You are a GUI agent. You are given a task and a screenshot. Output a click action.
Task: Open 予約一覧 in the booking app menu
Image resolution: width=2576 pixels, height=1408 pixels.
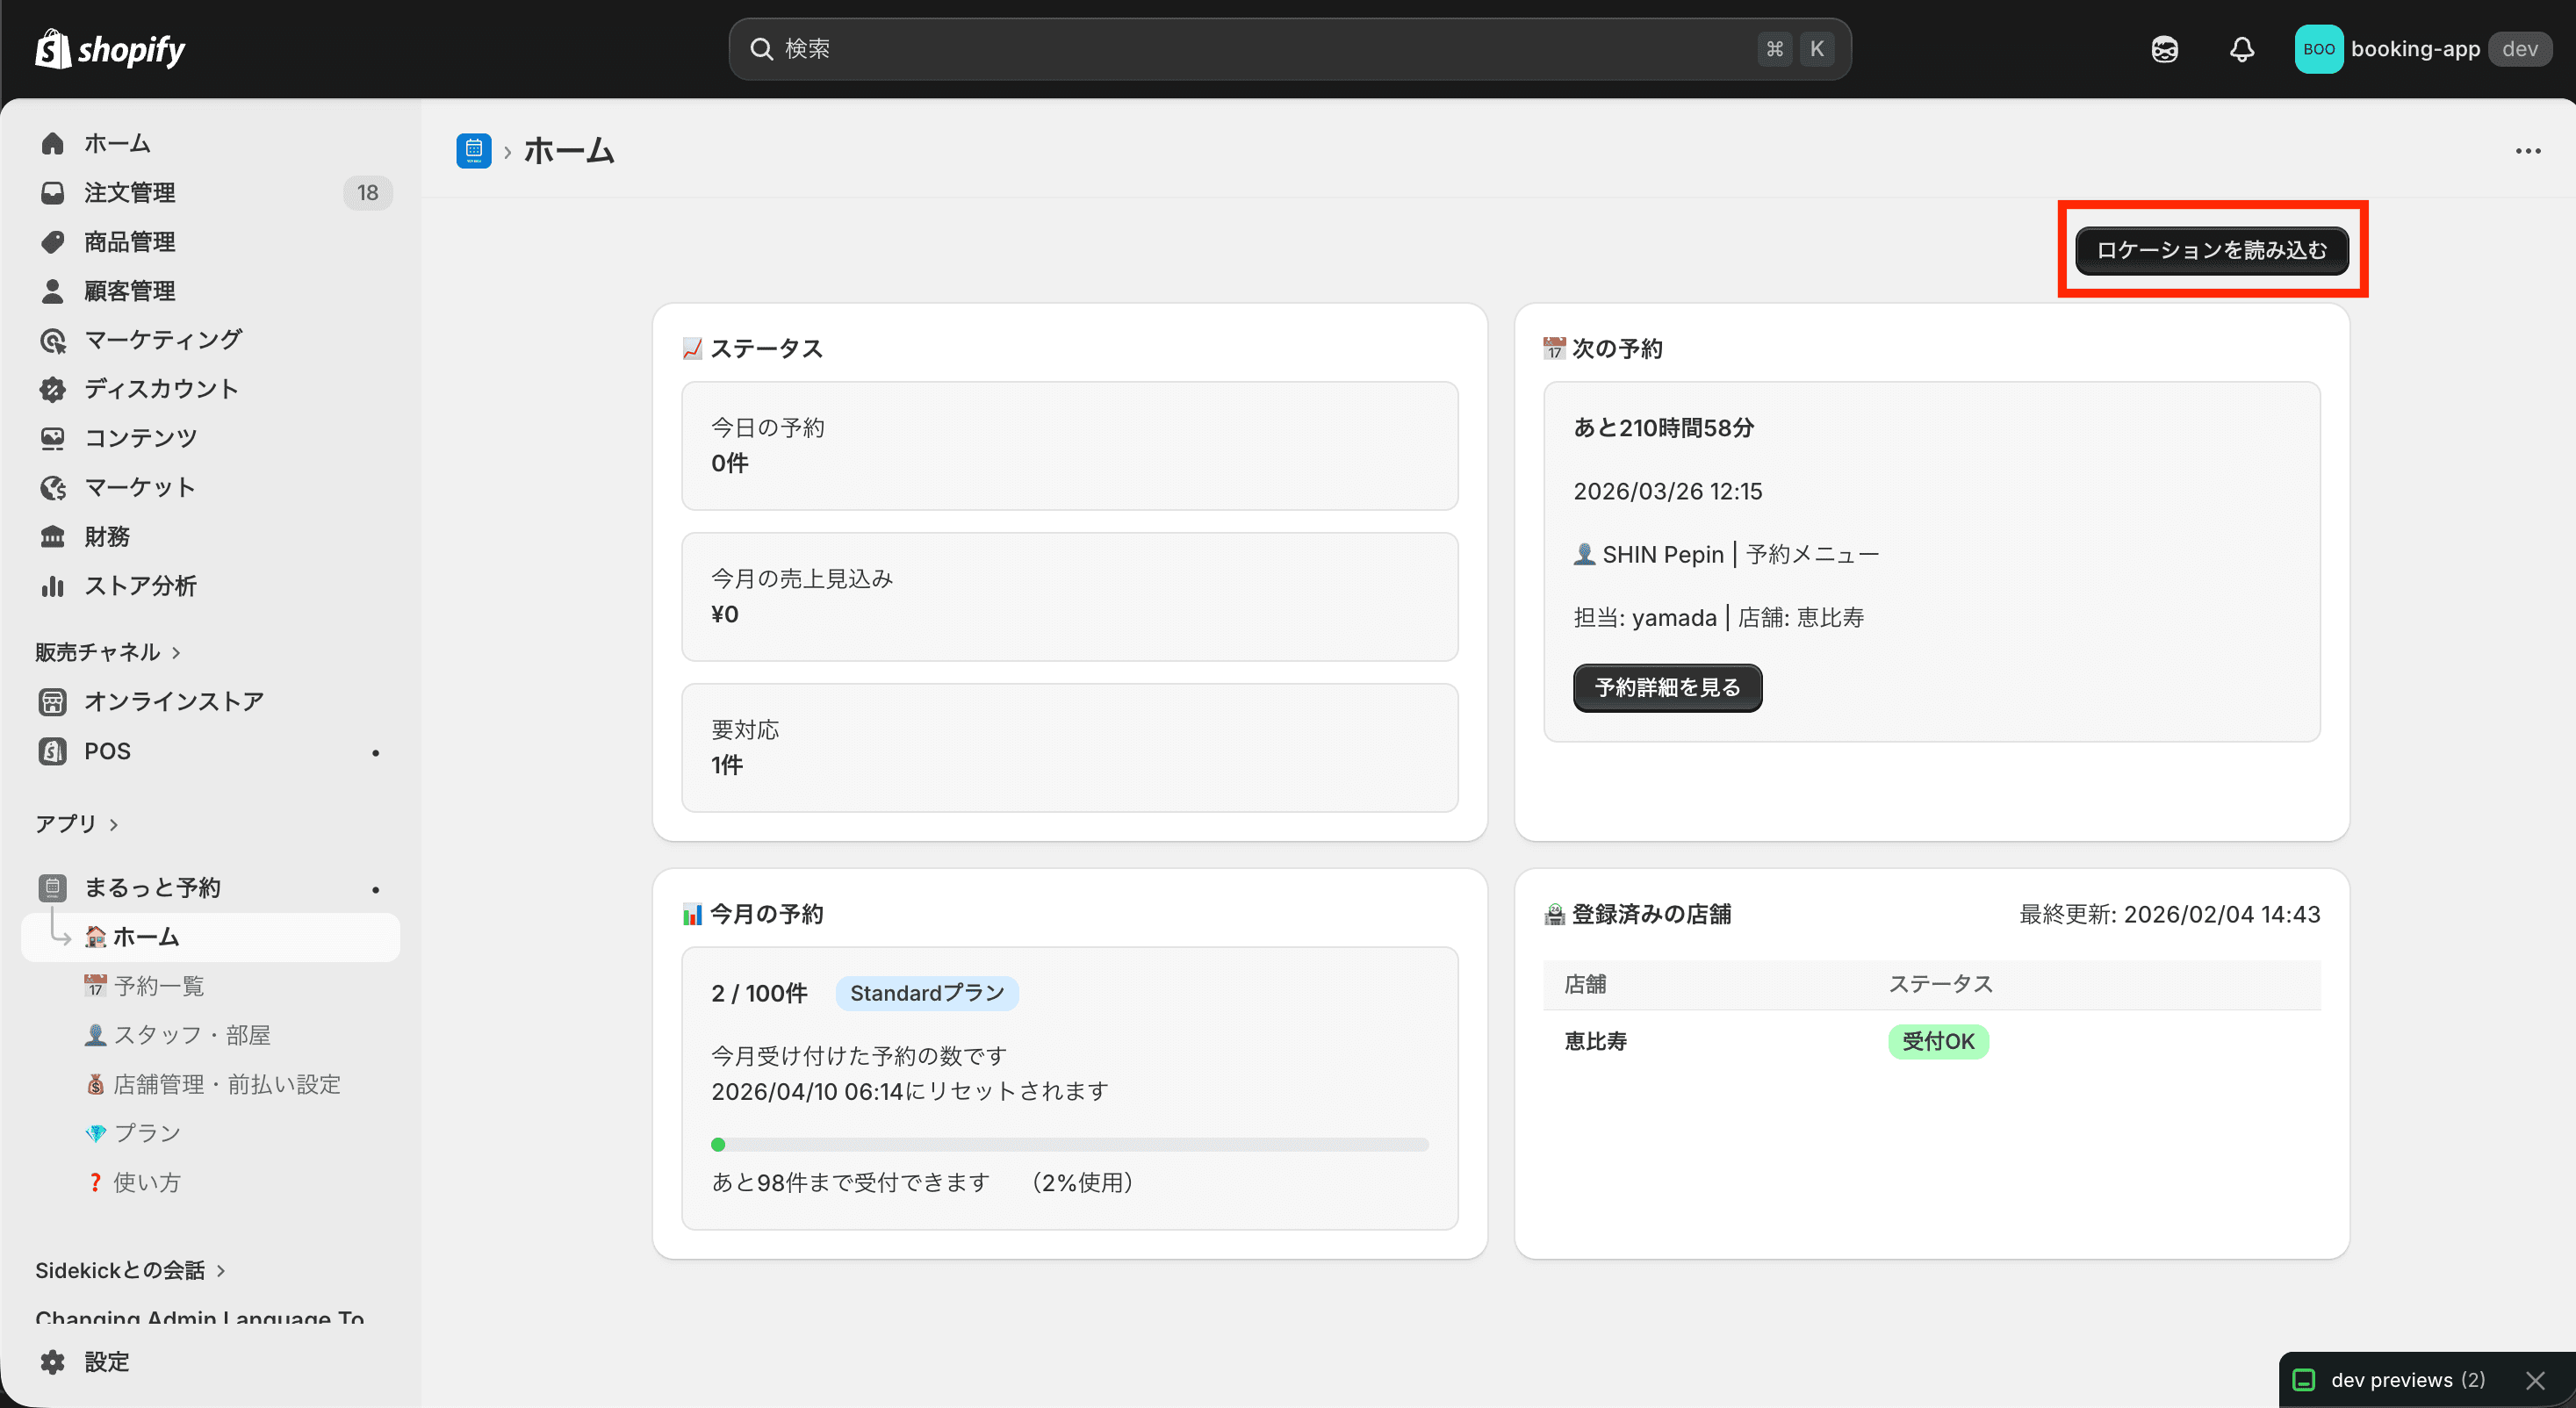(x=158, y=985)
